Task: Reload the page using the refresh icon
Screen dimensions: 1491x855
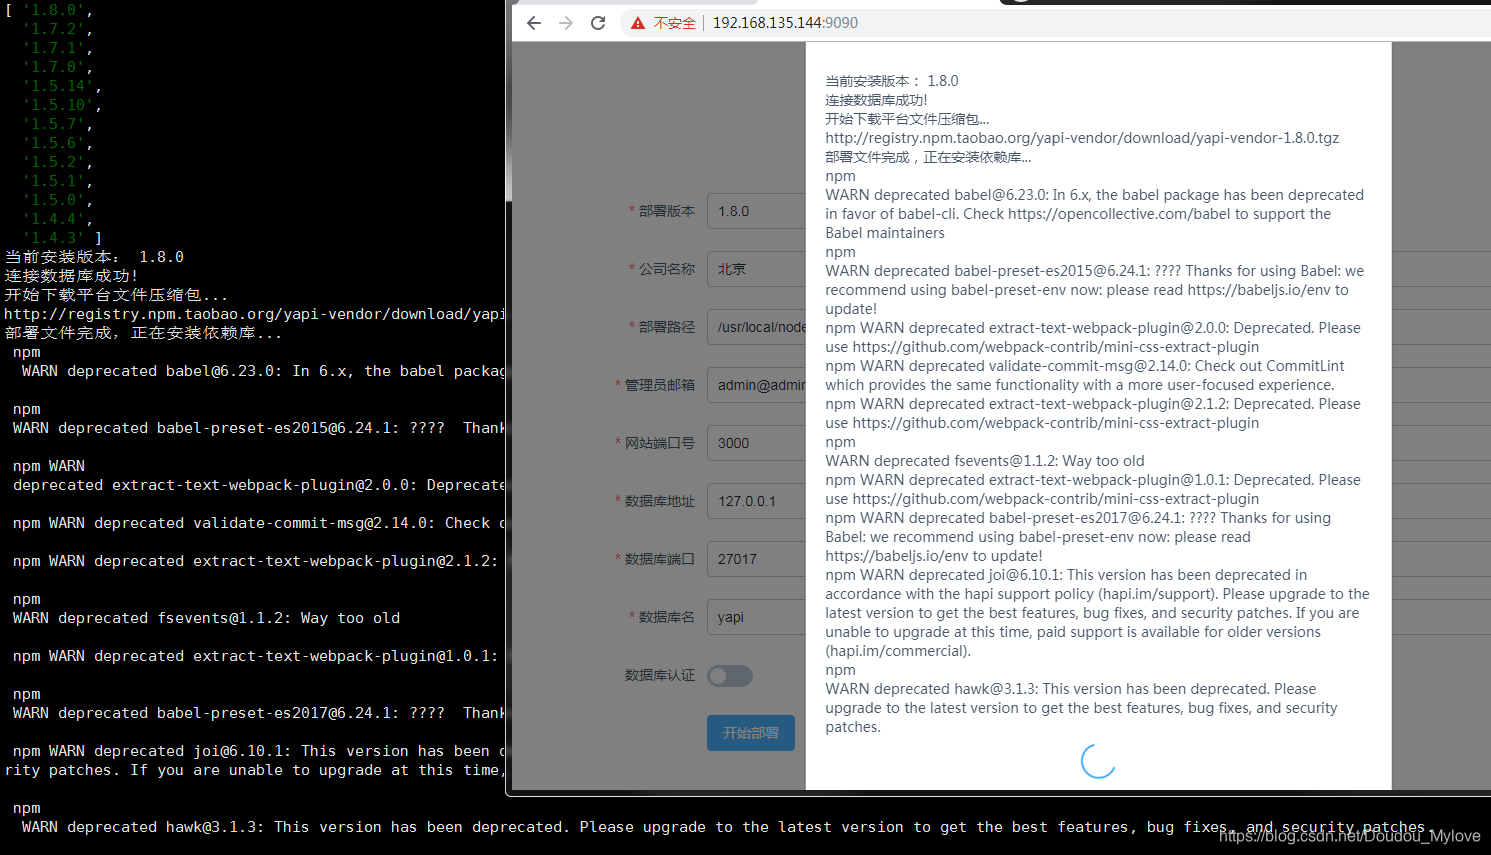Action: point(597,22)
